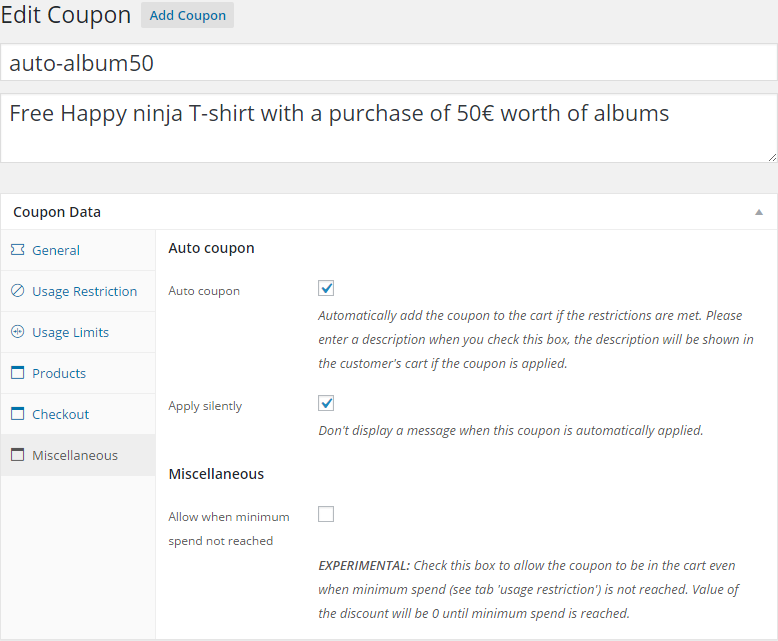Screen dimensions: 778x641
Task: Open the Usage Limits tab
Action: point(70,332)
